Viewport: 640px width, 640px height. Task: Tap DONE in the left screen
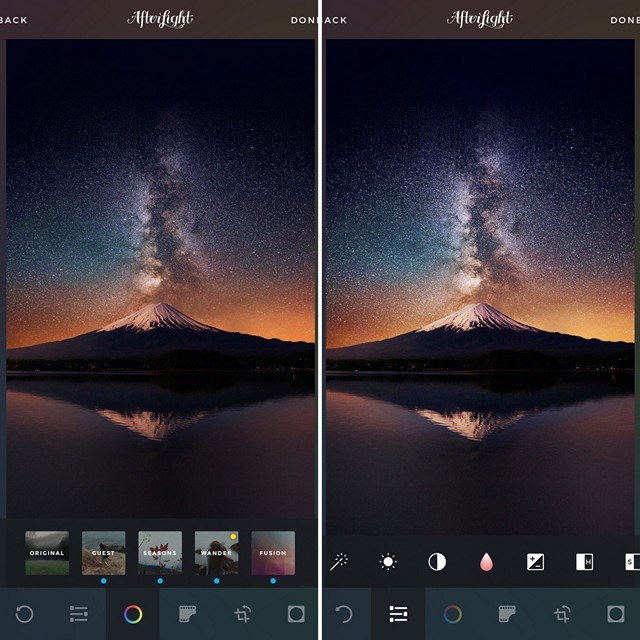point(304,20)
